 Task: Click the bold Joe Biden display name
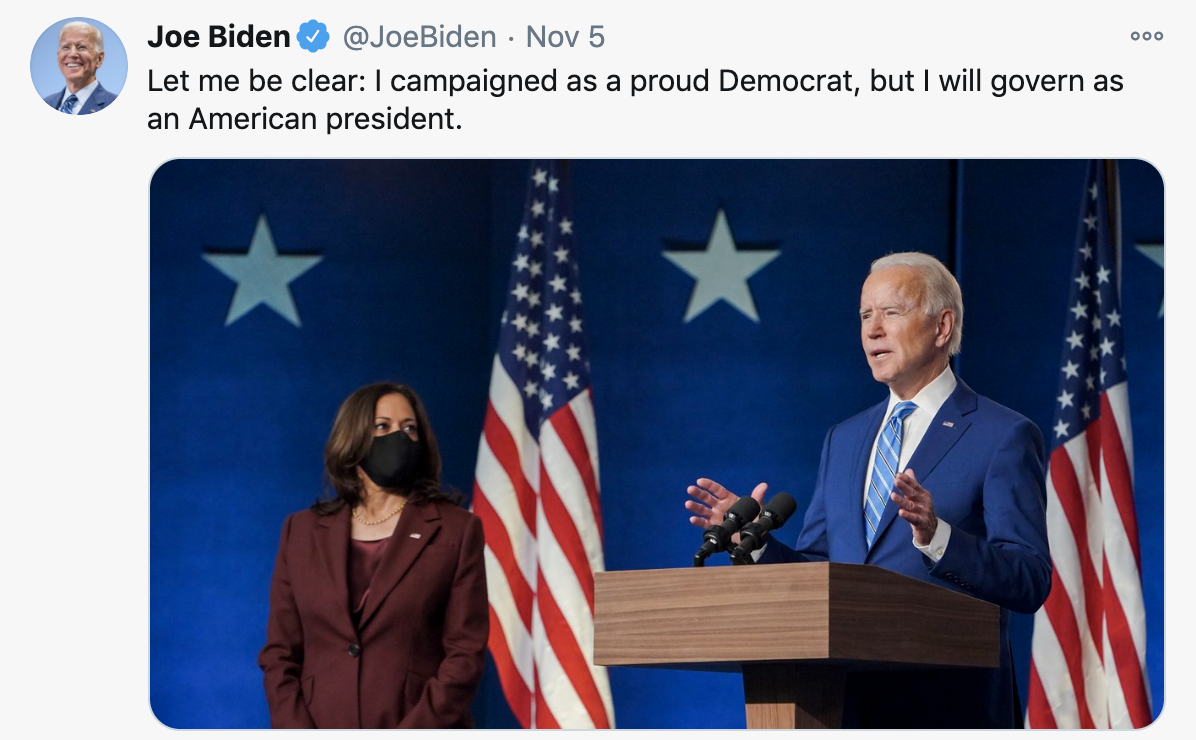click(x=219, y=37)
